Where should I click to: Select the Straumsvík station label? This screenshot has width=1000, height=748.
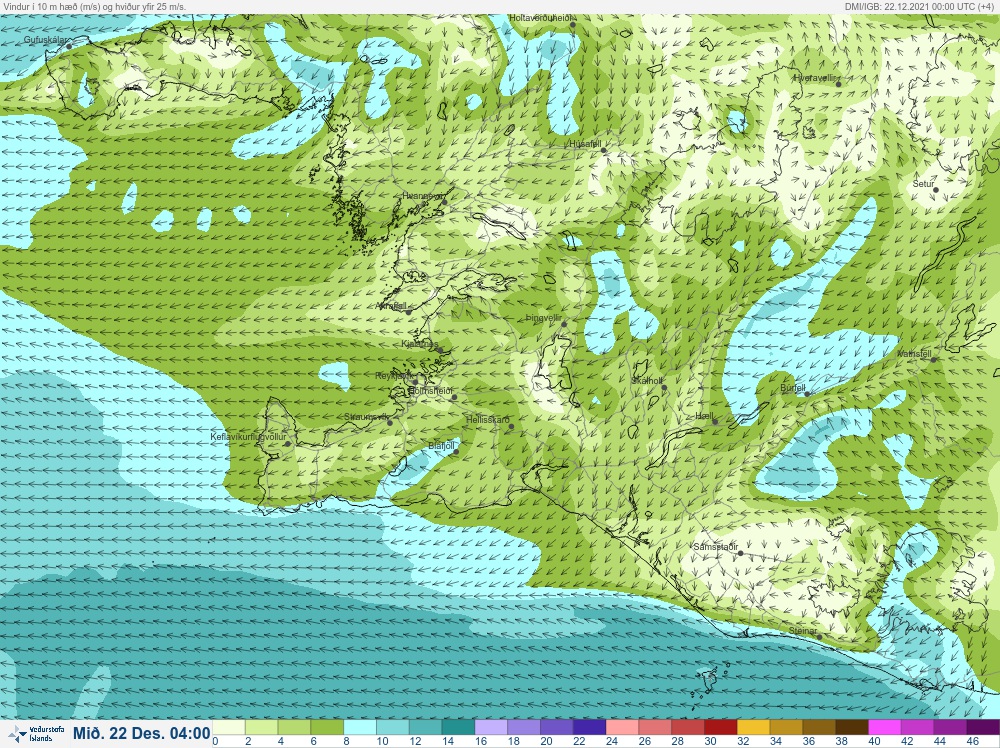point(366,417)
